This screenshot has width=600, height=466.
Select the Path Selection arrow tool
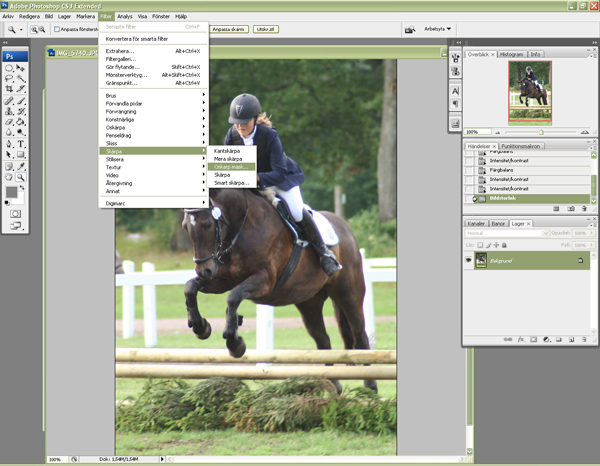[9, 155]
